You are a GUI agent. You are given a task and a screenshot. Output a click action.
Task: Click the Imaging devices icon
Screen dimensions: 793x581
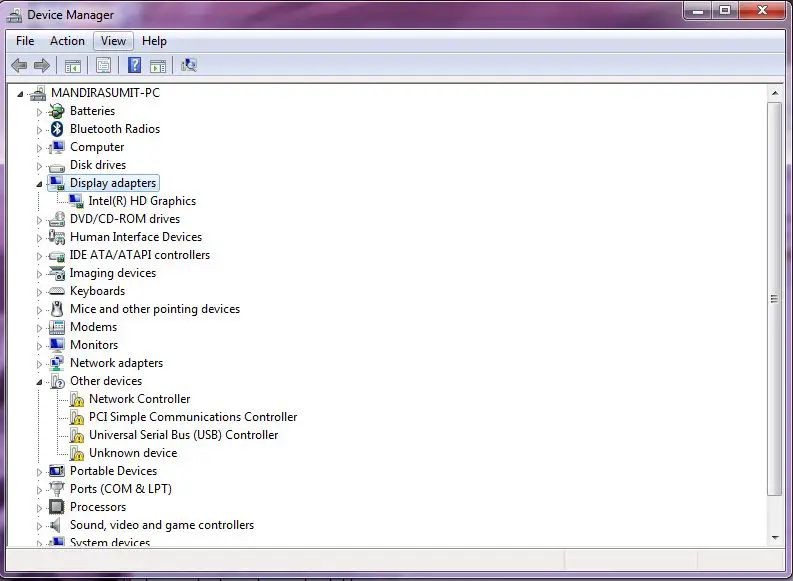(57, 273)
